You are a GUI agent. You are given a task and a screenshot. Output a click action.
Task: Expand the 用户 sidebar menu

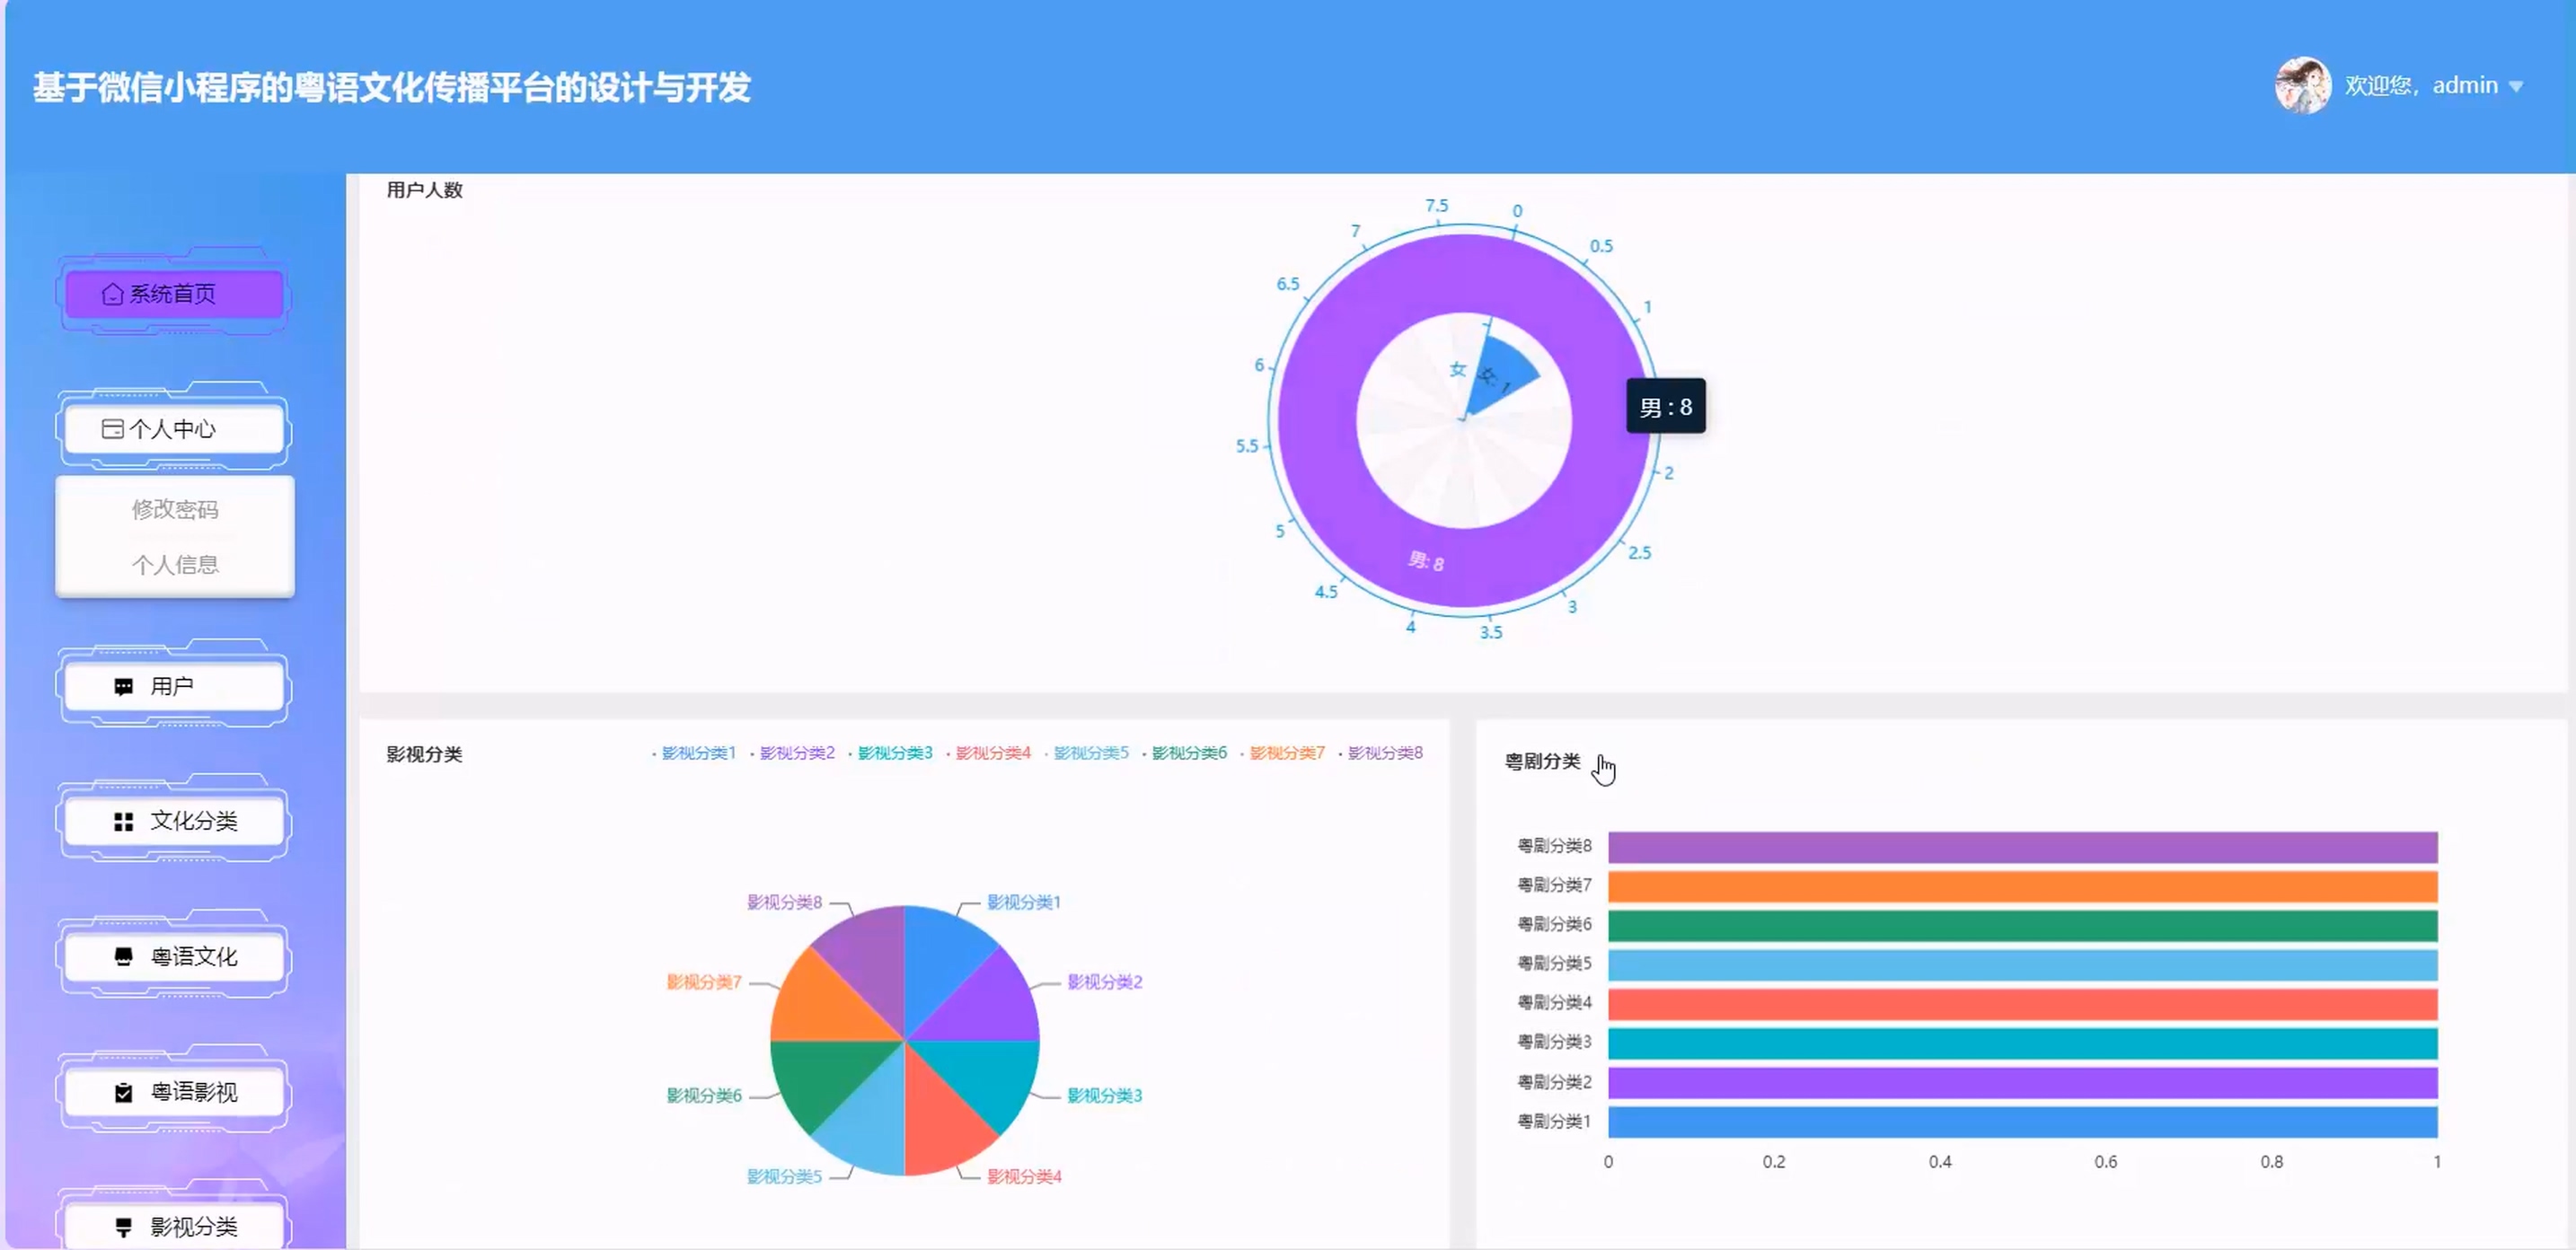(173, 687)
